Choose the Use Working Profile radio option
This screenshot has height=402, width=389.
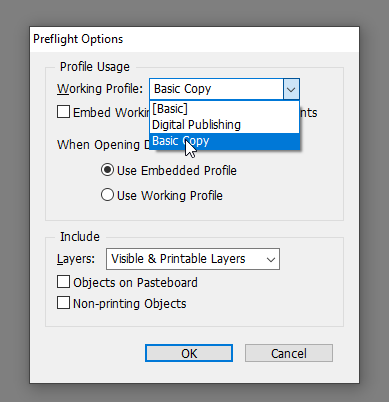(x=107, y=195)
